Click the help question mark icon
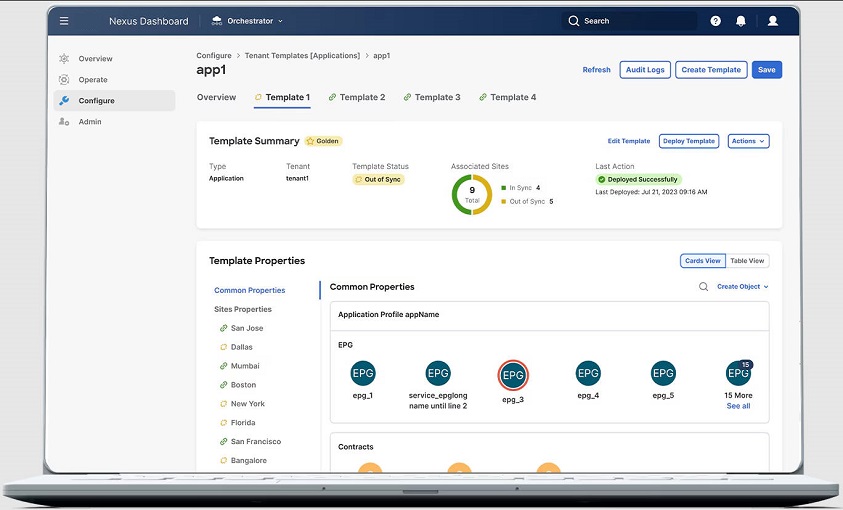The height and width of the screenshot is (510, 843). 715,21
